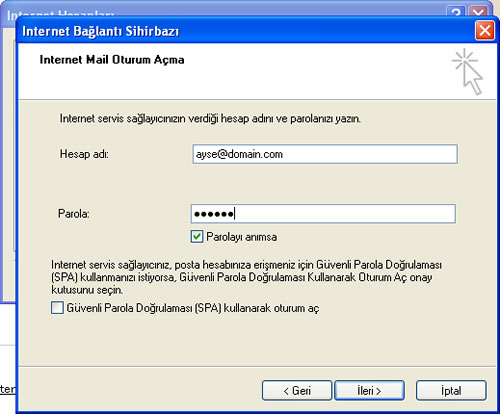Click the Parola label

(74, 214)
